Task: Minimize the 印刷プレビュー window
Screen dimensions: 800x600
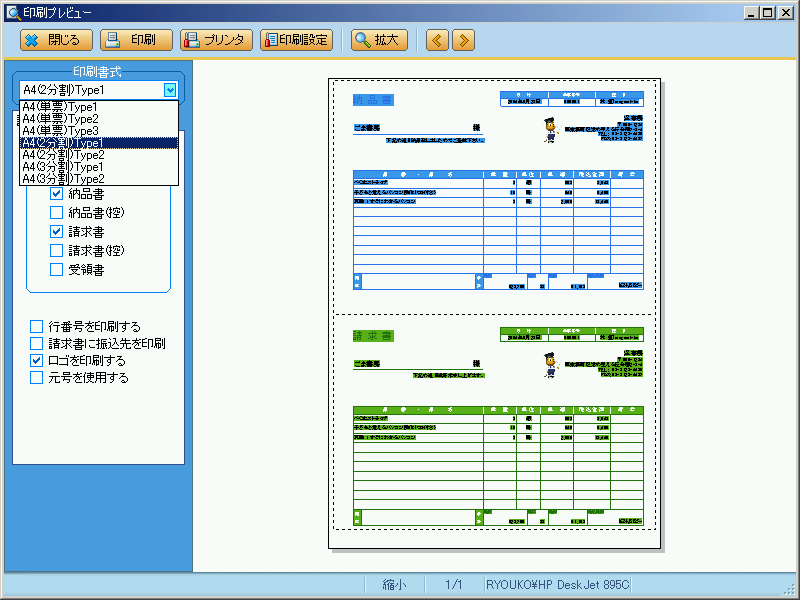Action: 750,13
